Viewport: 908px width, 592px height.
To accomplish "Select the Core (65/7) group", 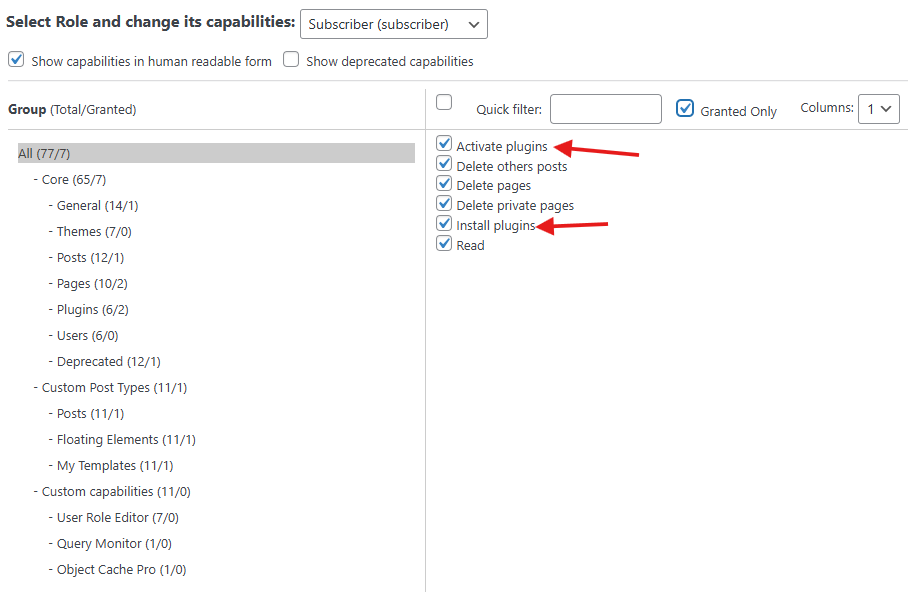I will pos(73,180).
